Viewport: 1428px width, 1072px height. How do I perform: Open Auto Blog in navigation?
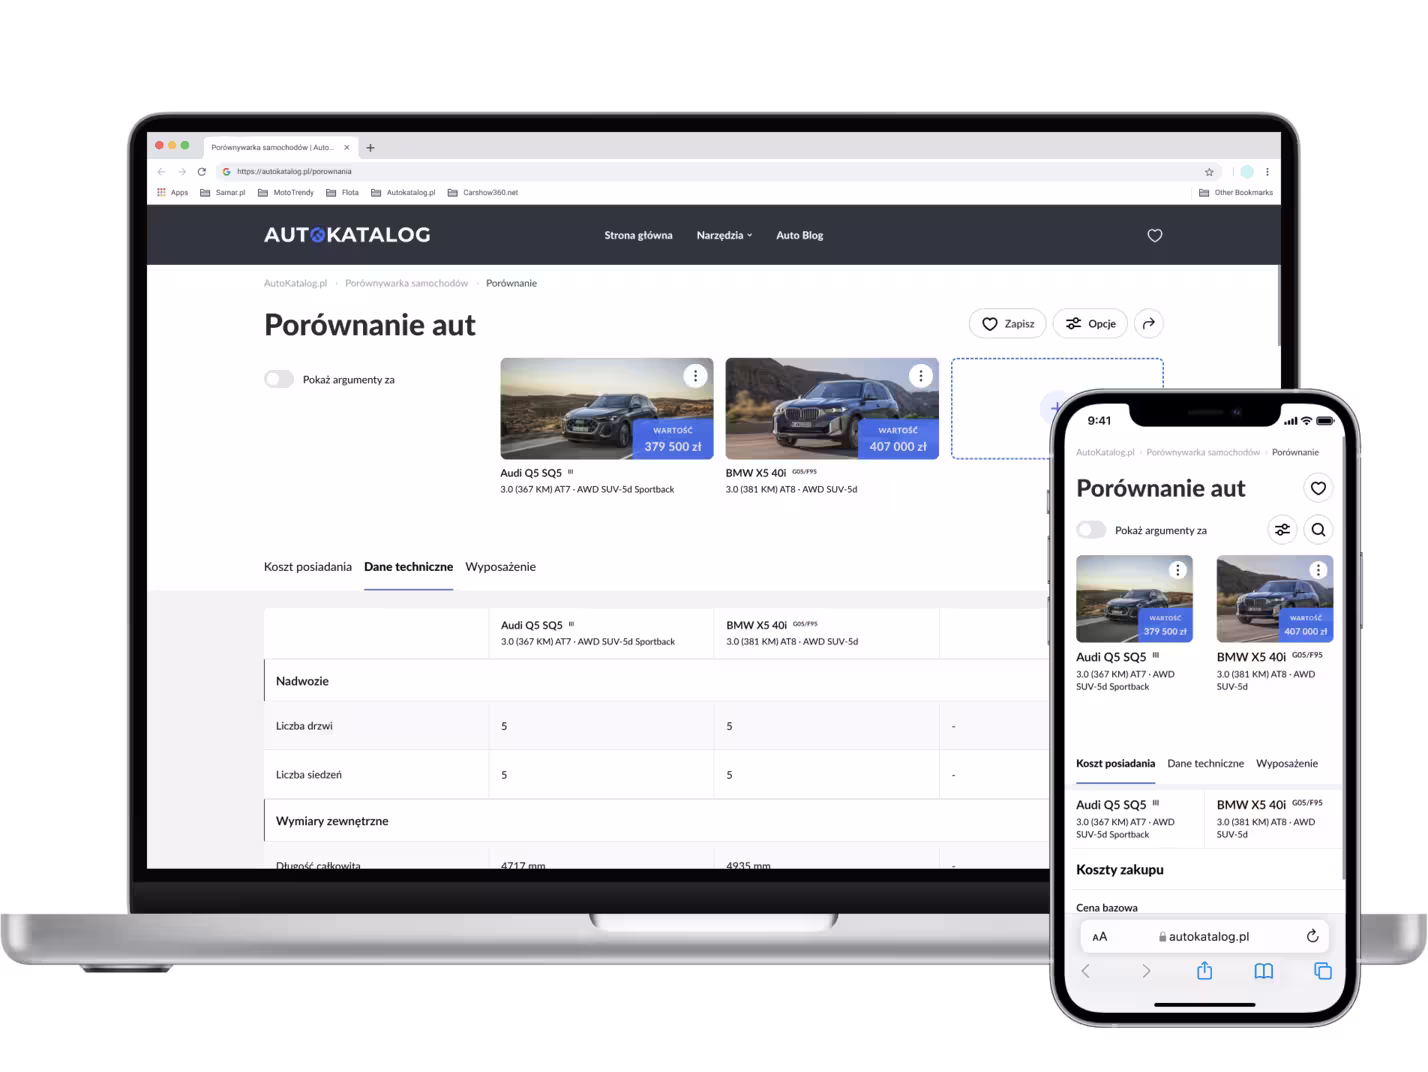click(799, 235)
